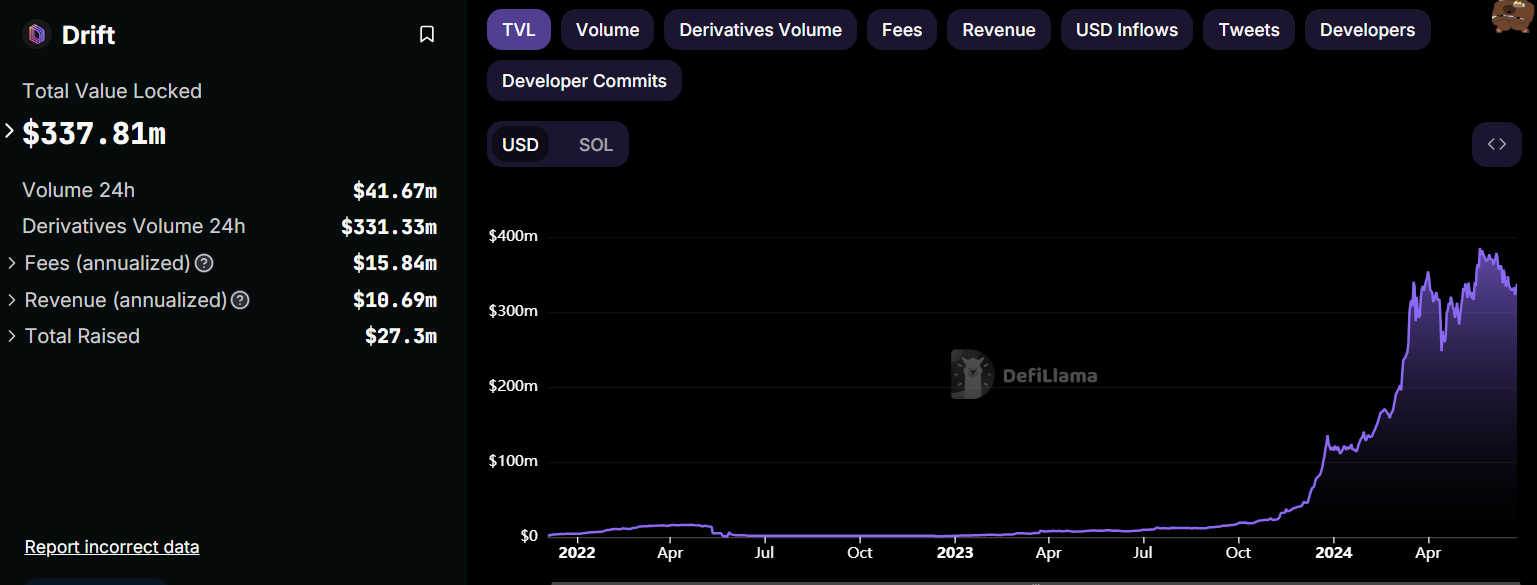Click the DefiLlama watermark logo

click(x=1023, y=375)
